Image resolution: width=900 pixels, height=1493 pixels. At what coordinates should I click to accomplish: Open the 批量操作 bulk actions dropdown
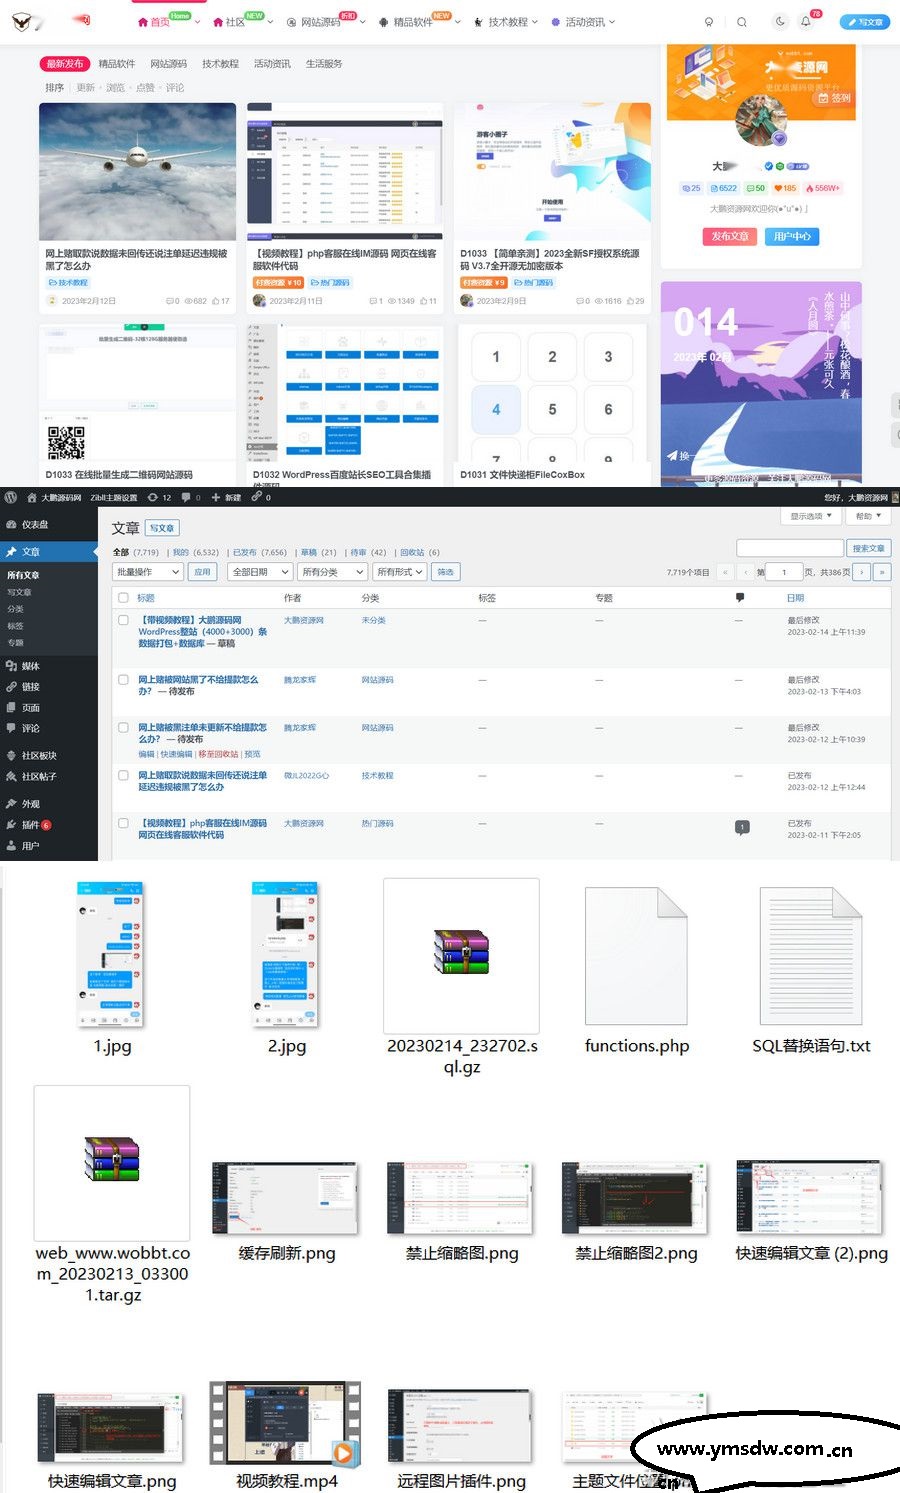coord(147,571)
